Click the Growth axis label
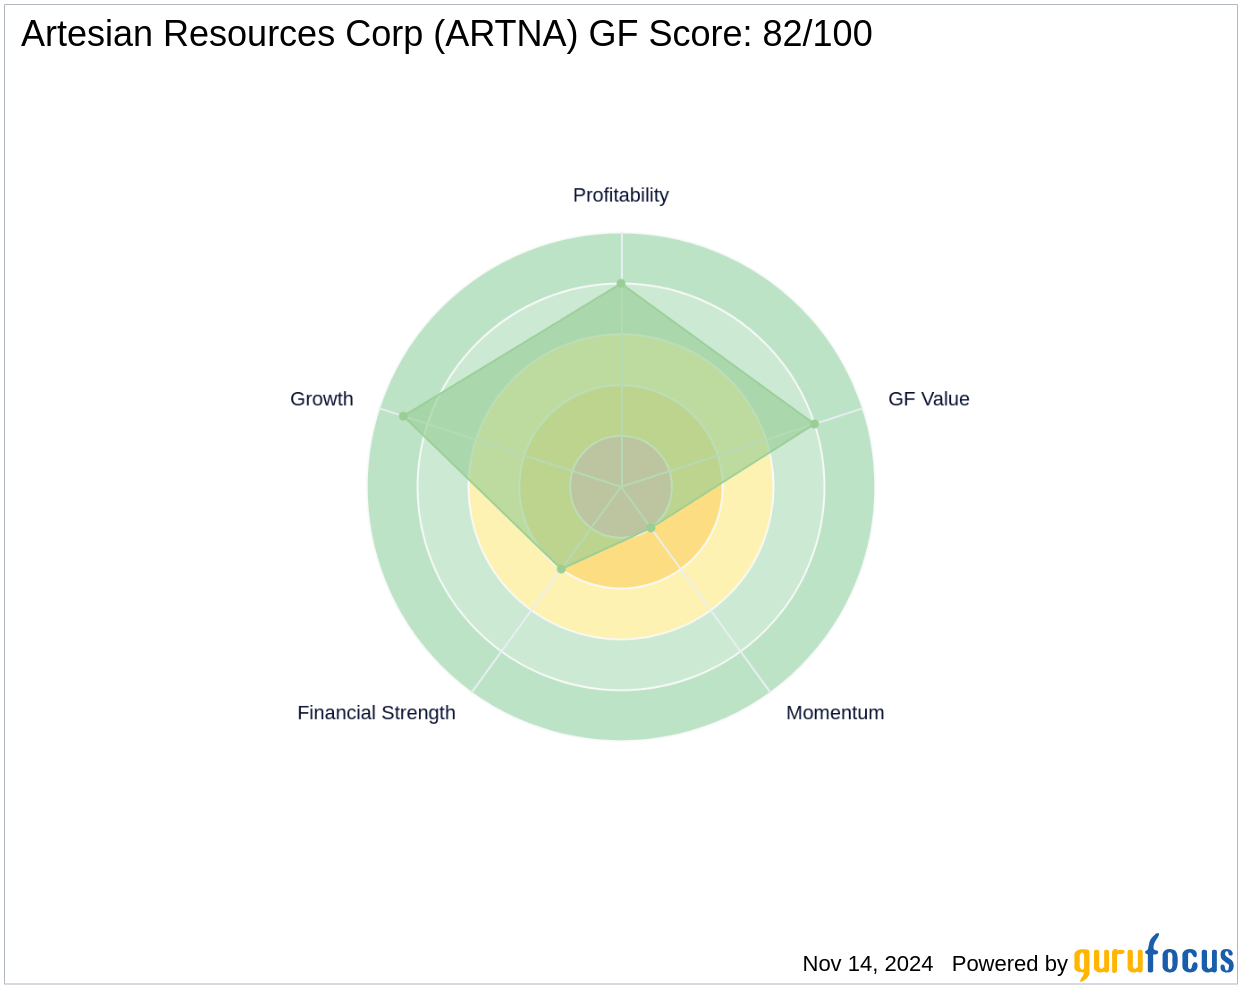Screen dimensions: 1242x988 321,399
